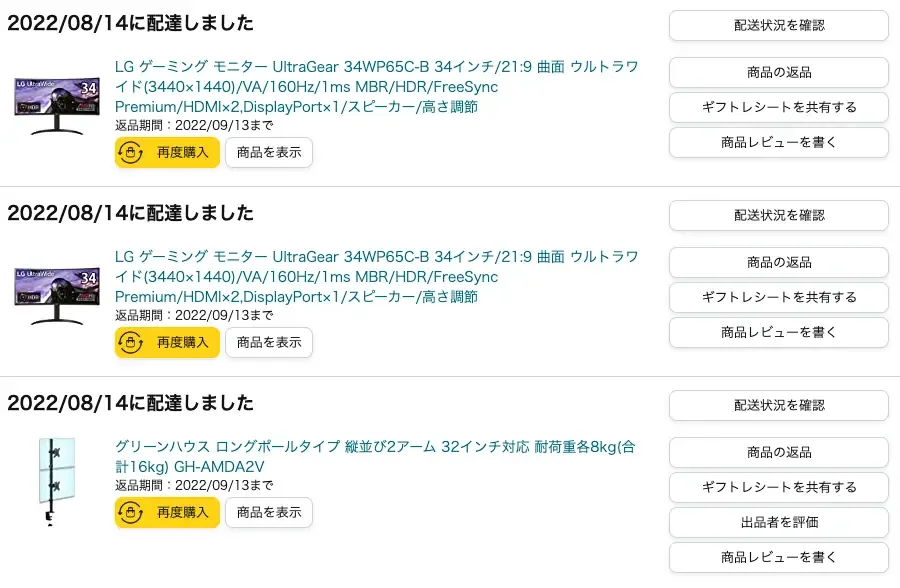Click 商品を表示 for the first monitor
Image resolution: width=900 pixels, height=588 pixels.
tap(269, 153)
